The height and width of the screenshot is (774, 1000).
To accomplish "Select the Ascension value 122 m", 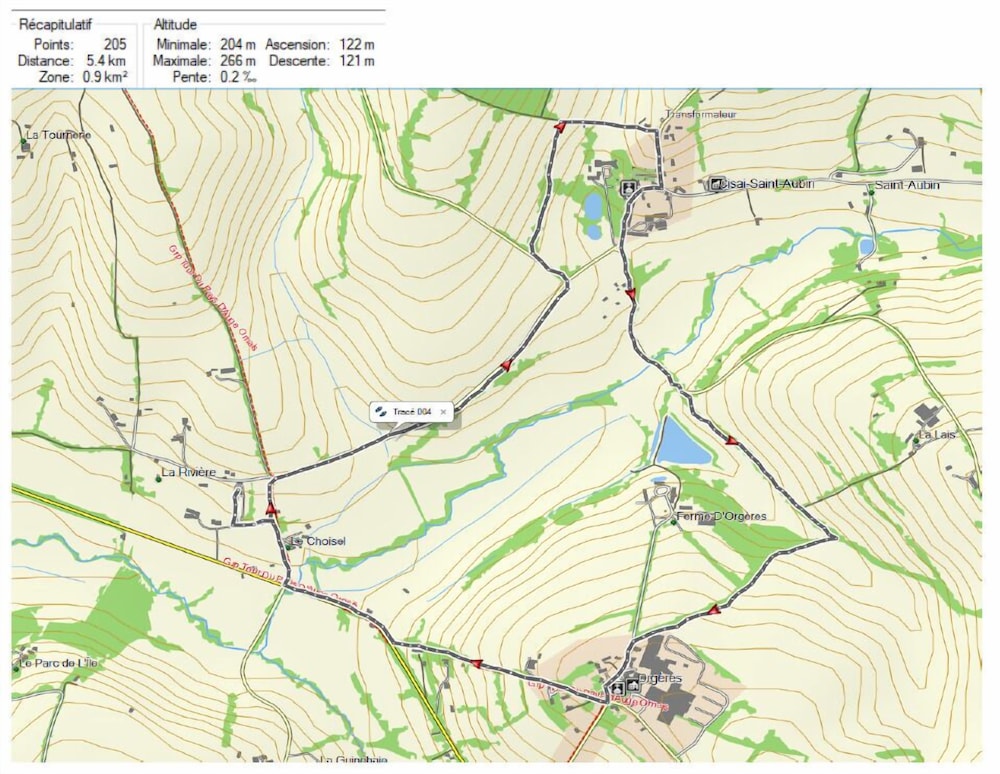I will click(357, 44).
